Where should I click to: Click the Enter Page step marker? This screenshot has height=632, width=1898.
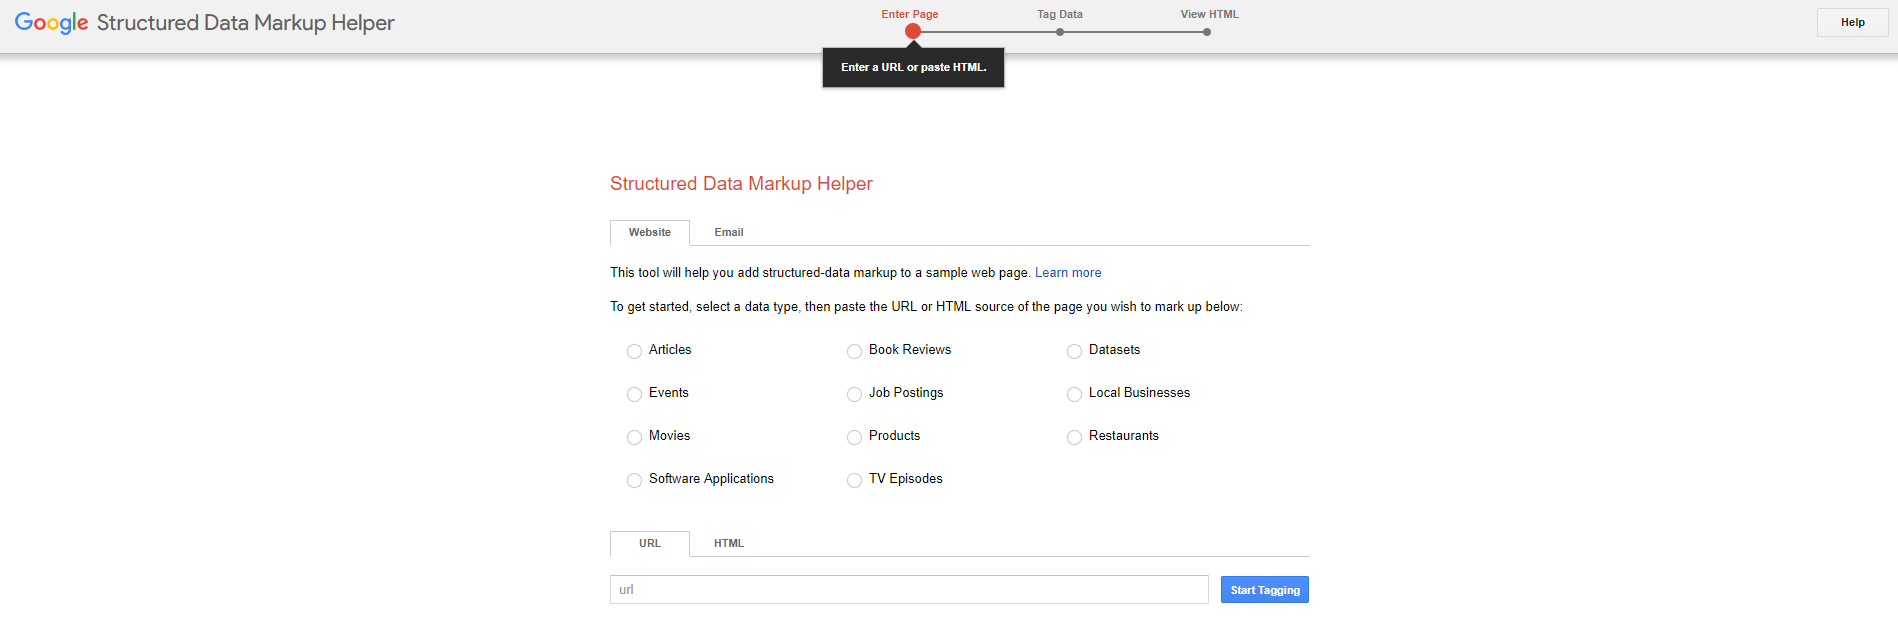point(913,31)
